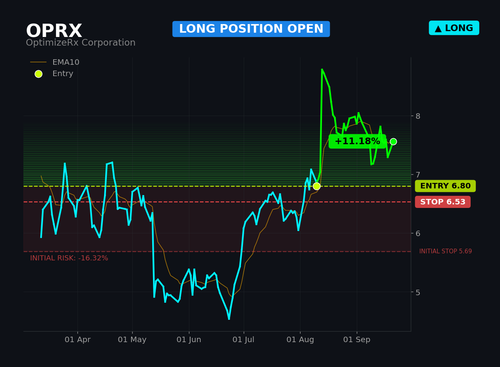Click the +11.18% gain label
Viewport: 500px width, 367px height.
(357, 141)
